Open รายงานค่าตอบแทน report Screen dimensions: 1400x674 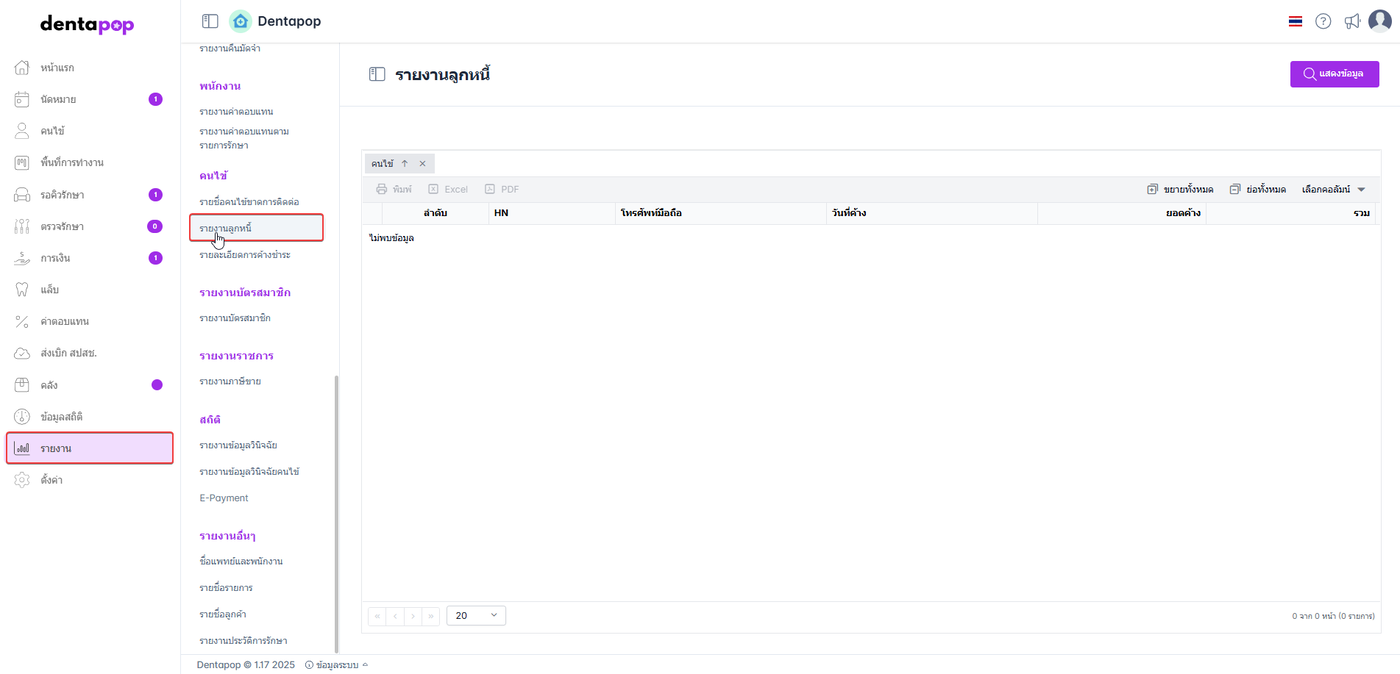[x=236, y=111]
